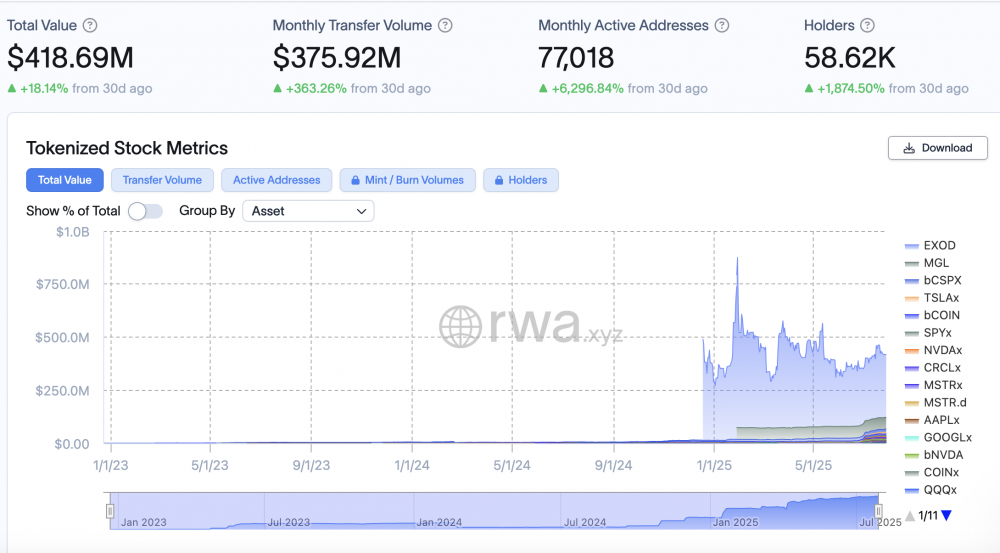Click the Holders info question-mark icon
The height and width of the screenshot is (553, 1000).
(867, 26)
